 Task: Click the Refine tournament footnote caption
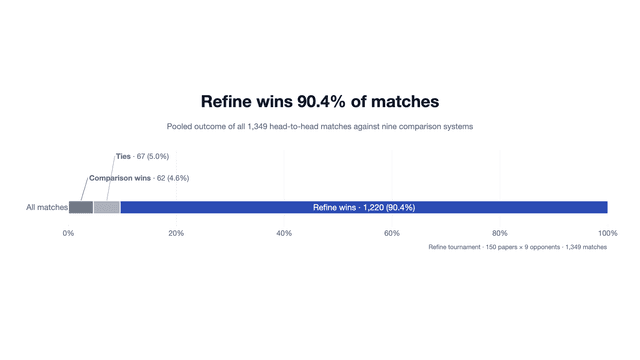click(518, 247)
